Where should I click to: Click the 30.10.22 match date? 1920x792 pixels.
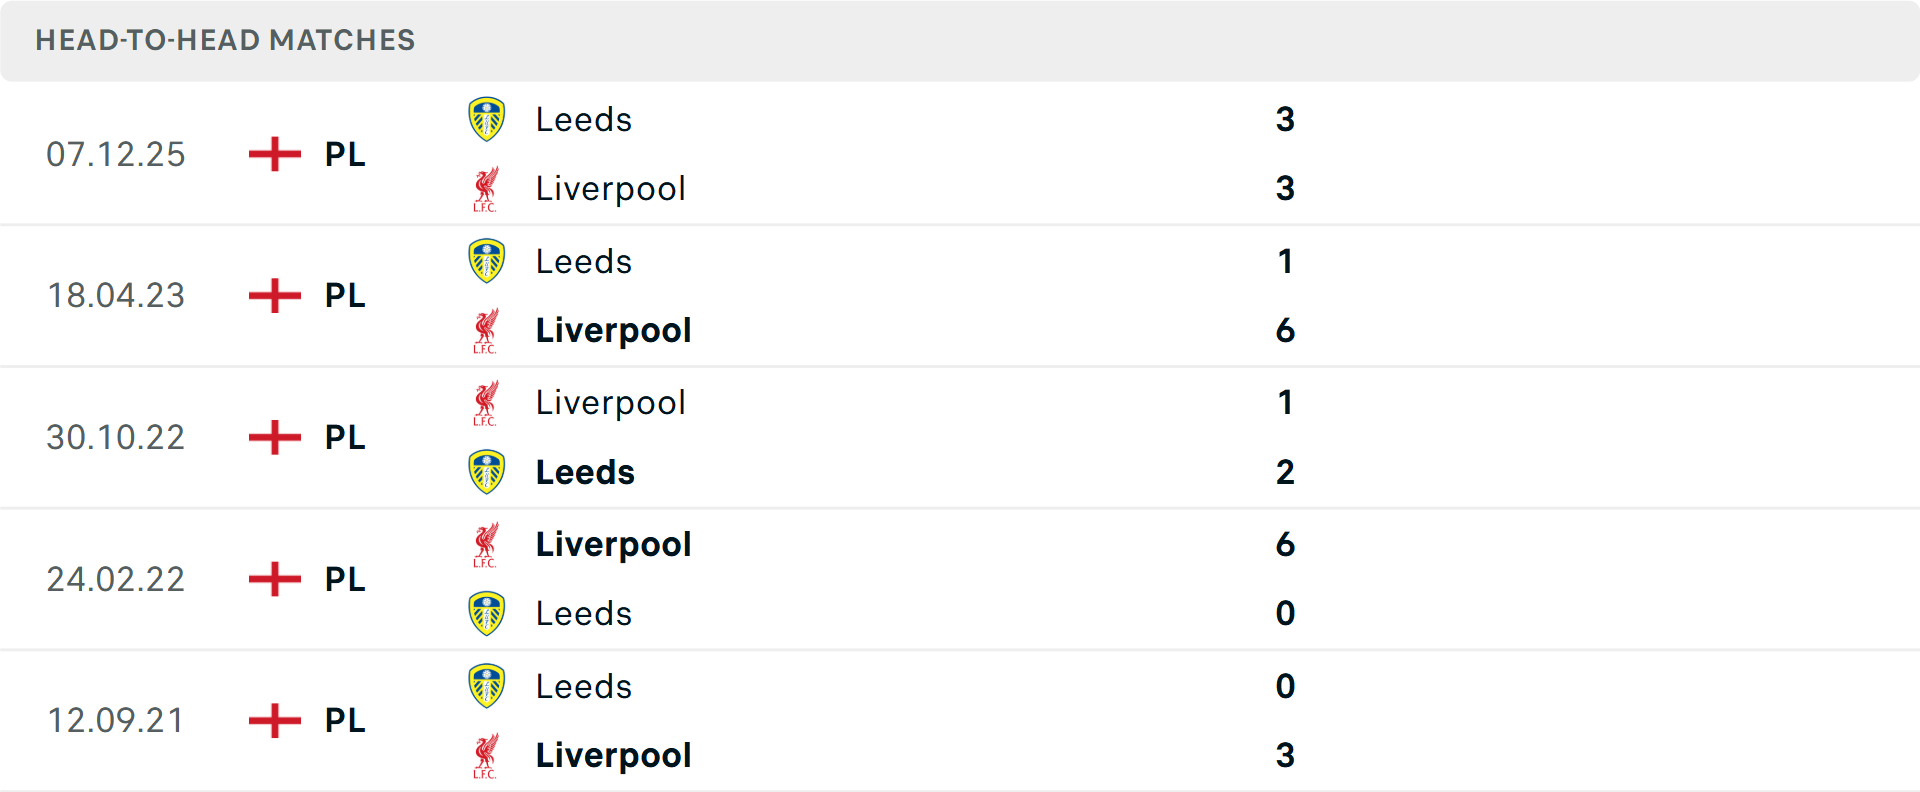(x=116, y=438)
